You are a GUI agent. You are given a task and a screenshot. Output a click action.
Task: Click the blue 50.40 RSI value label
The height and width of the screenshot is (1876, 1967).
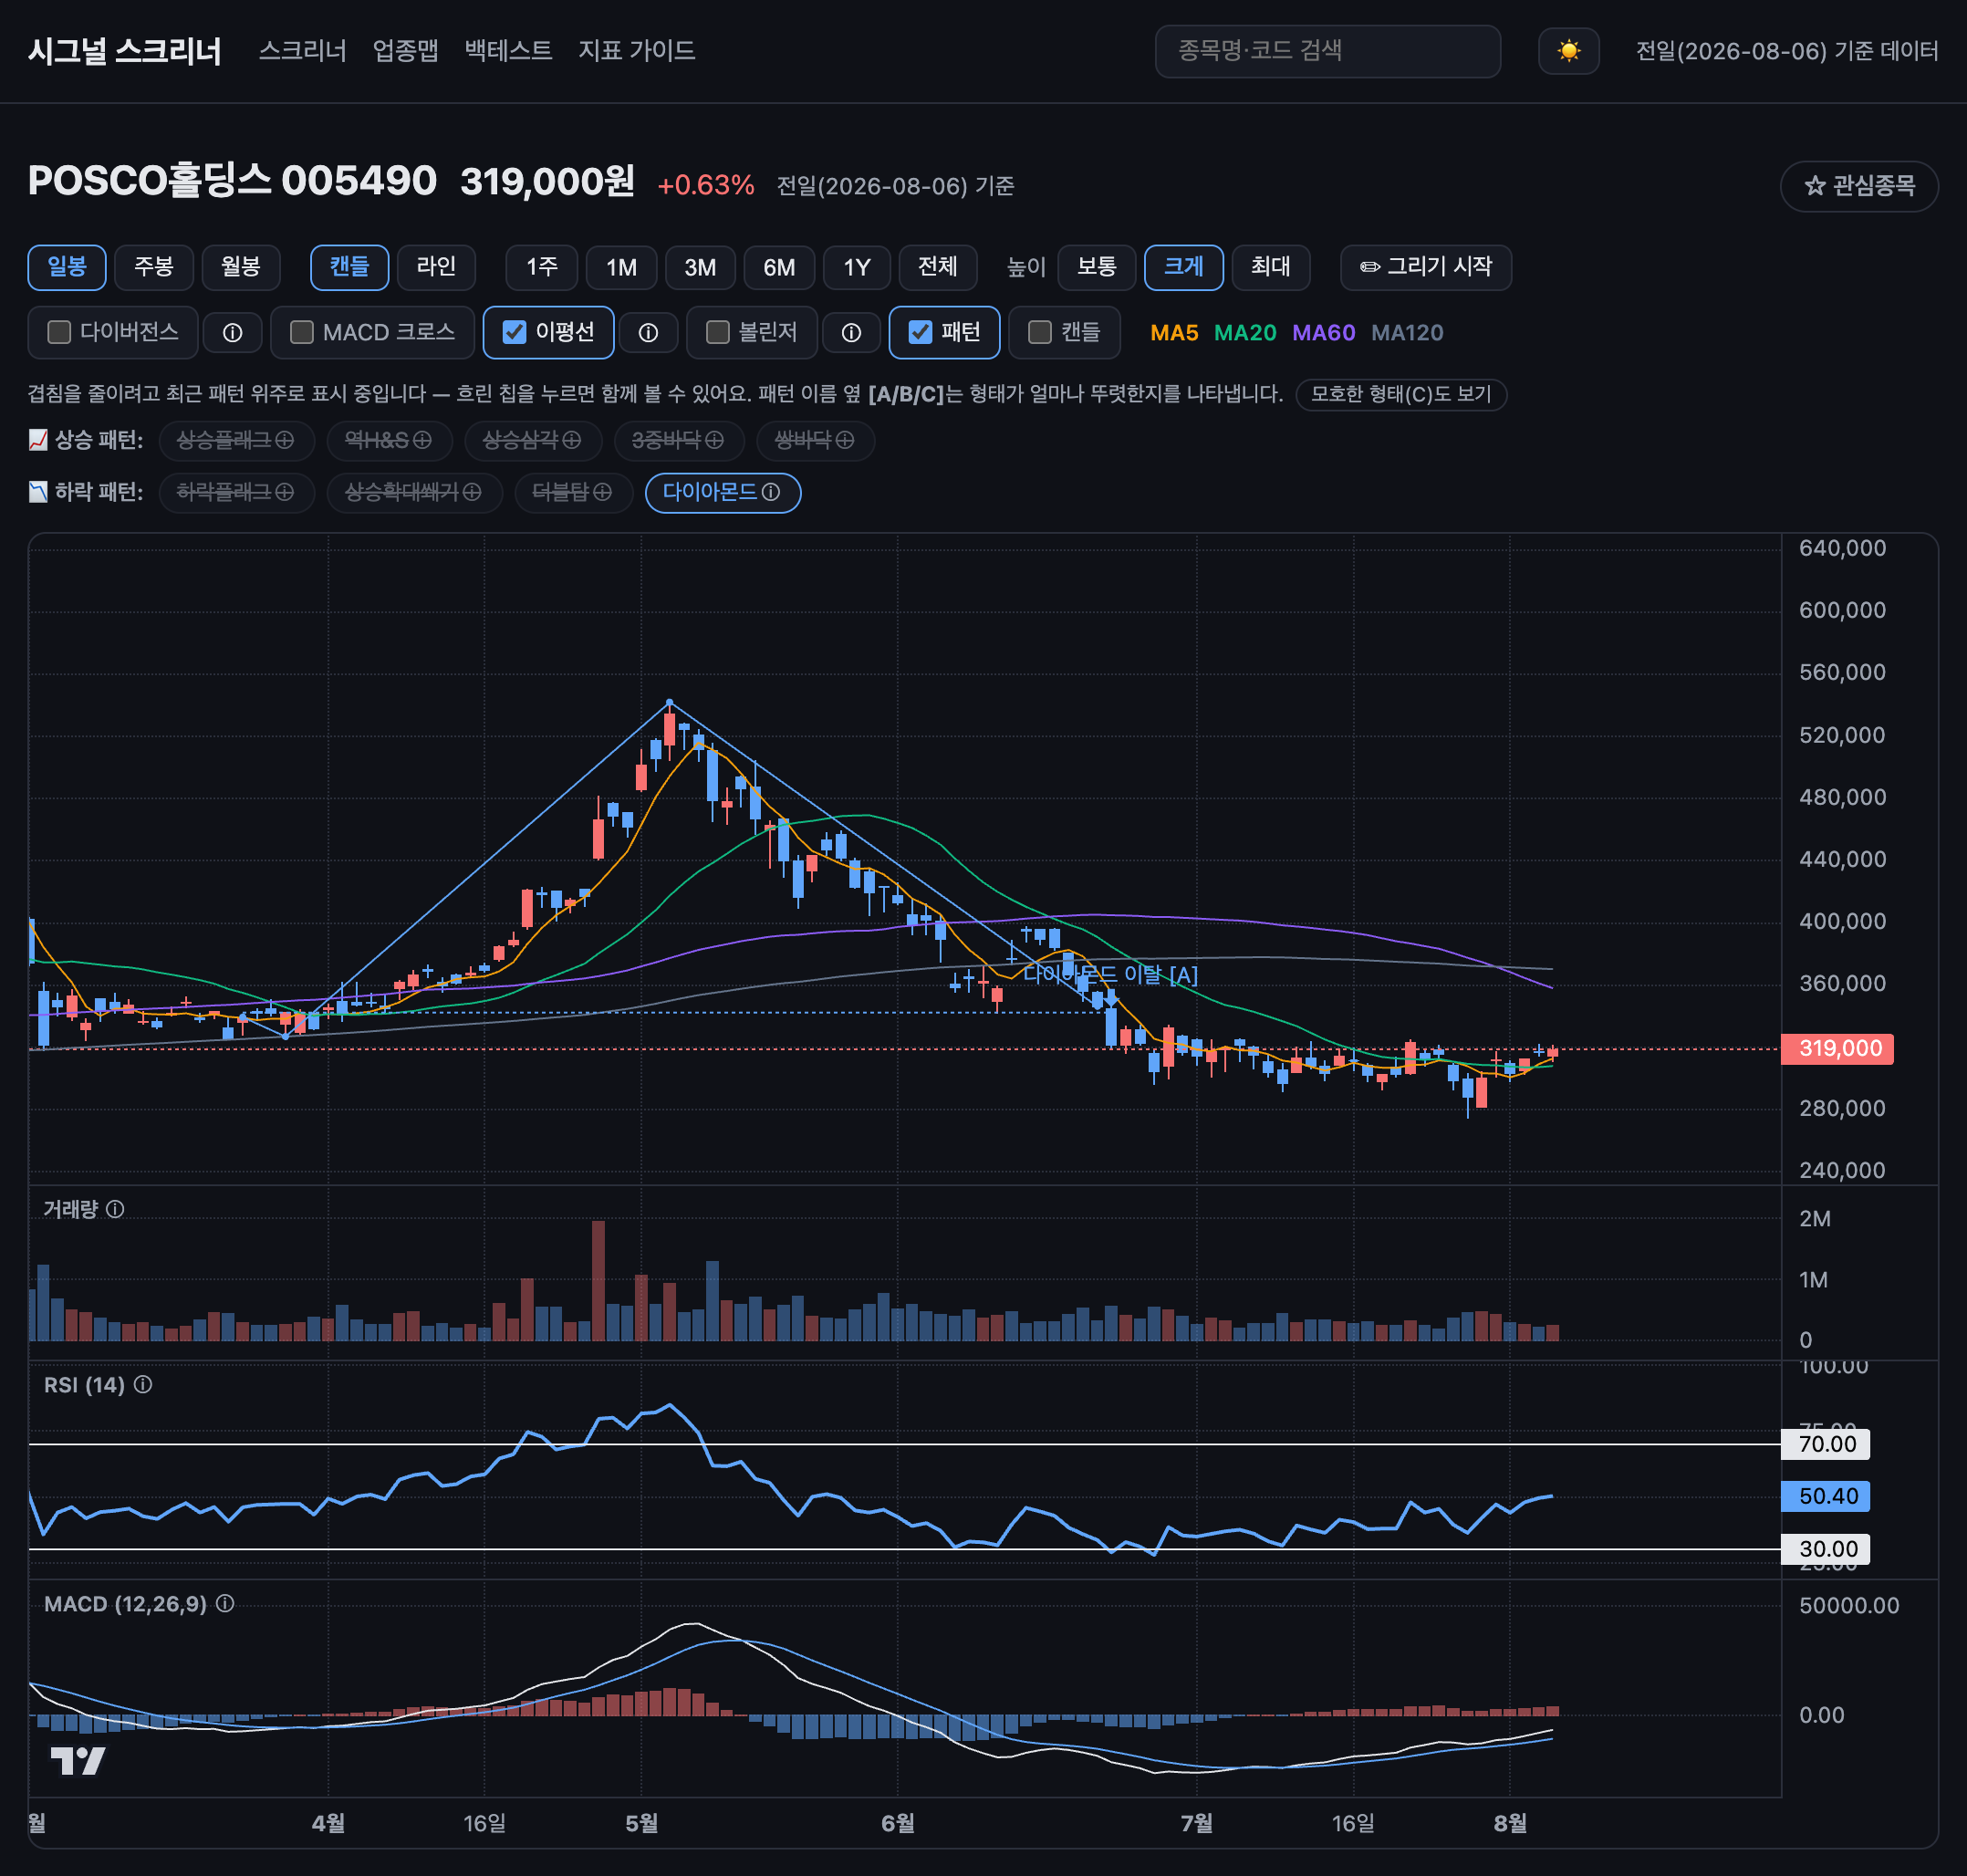(x=1826, y=1496)
